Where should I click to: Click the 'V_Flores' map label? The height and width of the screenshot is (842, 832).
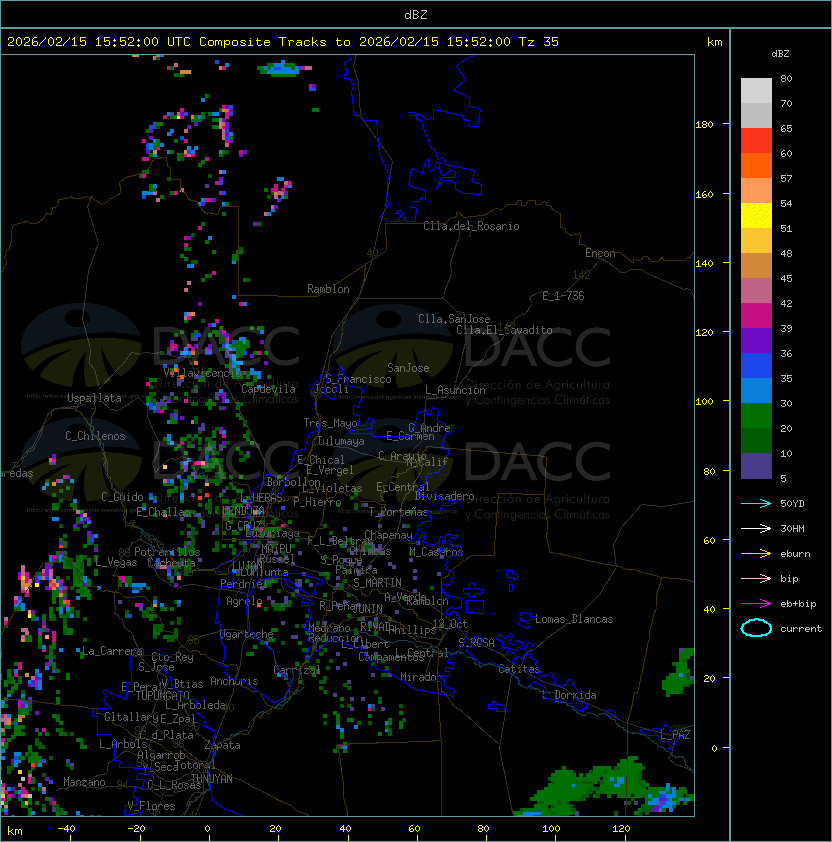click(x=151, y=807)
